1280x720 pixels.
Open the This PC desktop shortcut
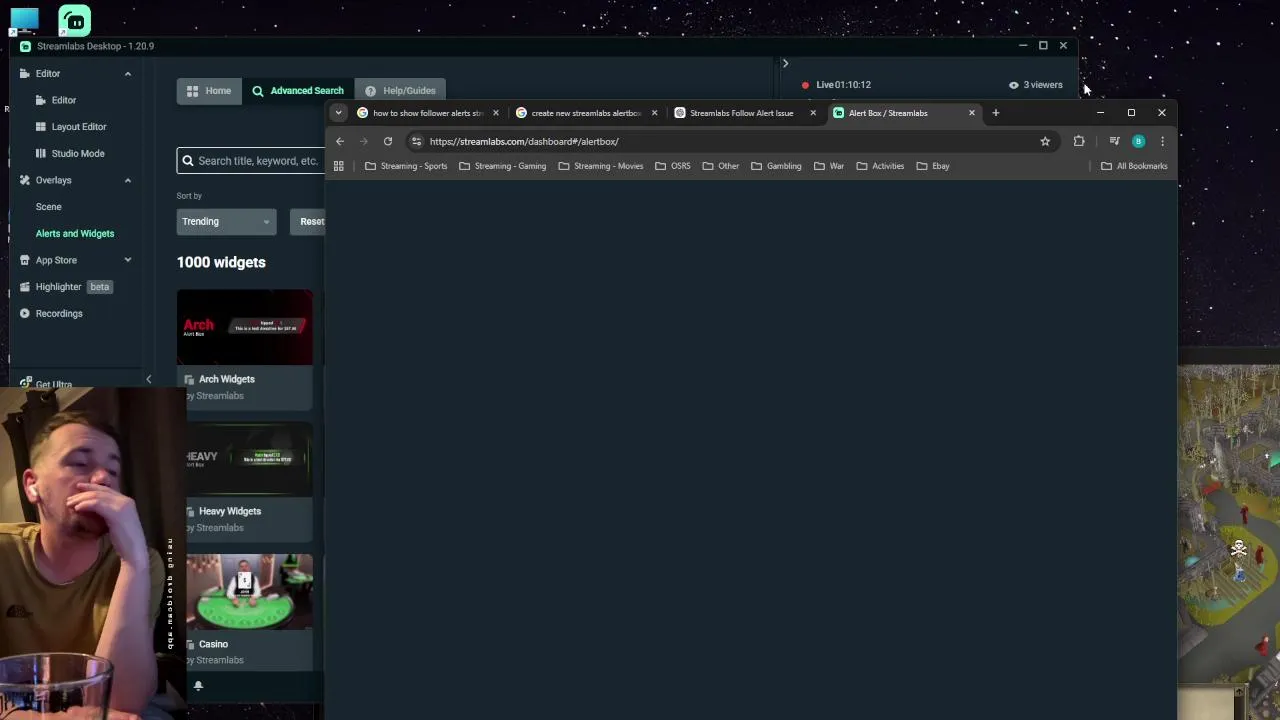point(24,19)
